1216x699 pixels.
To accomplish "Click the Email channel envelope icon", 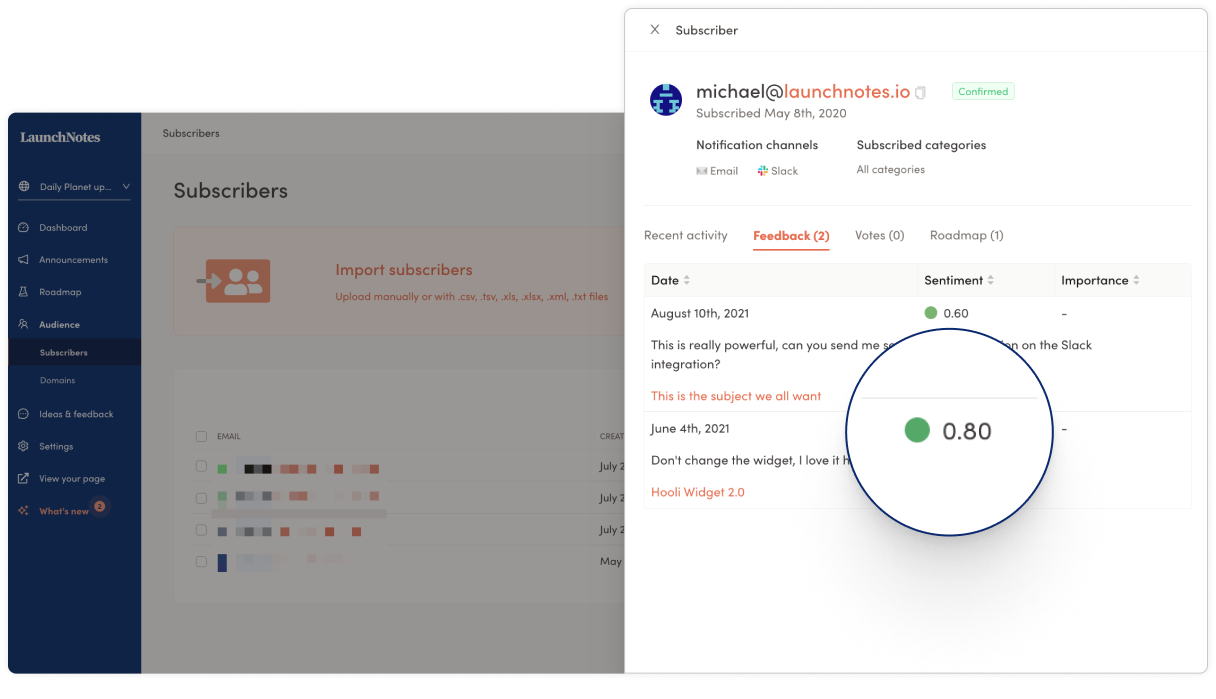I will pos(702,171).
